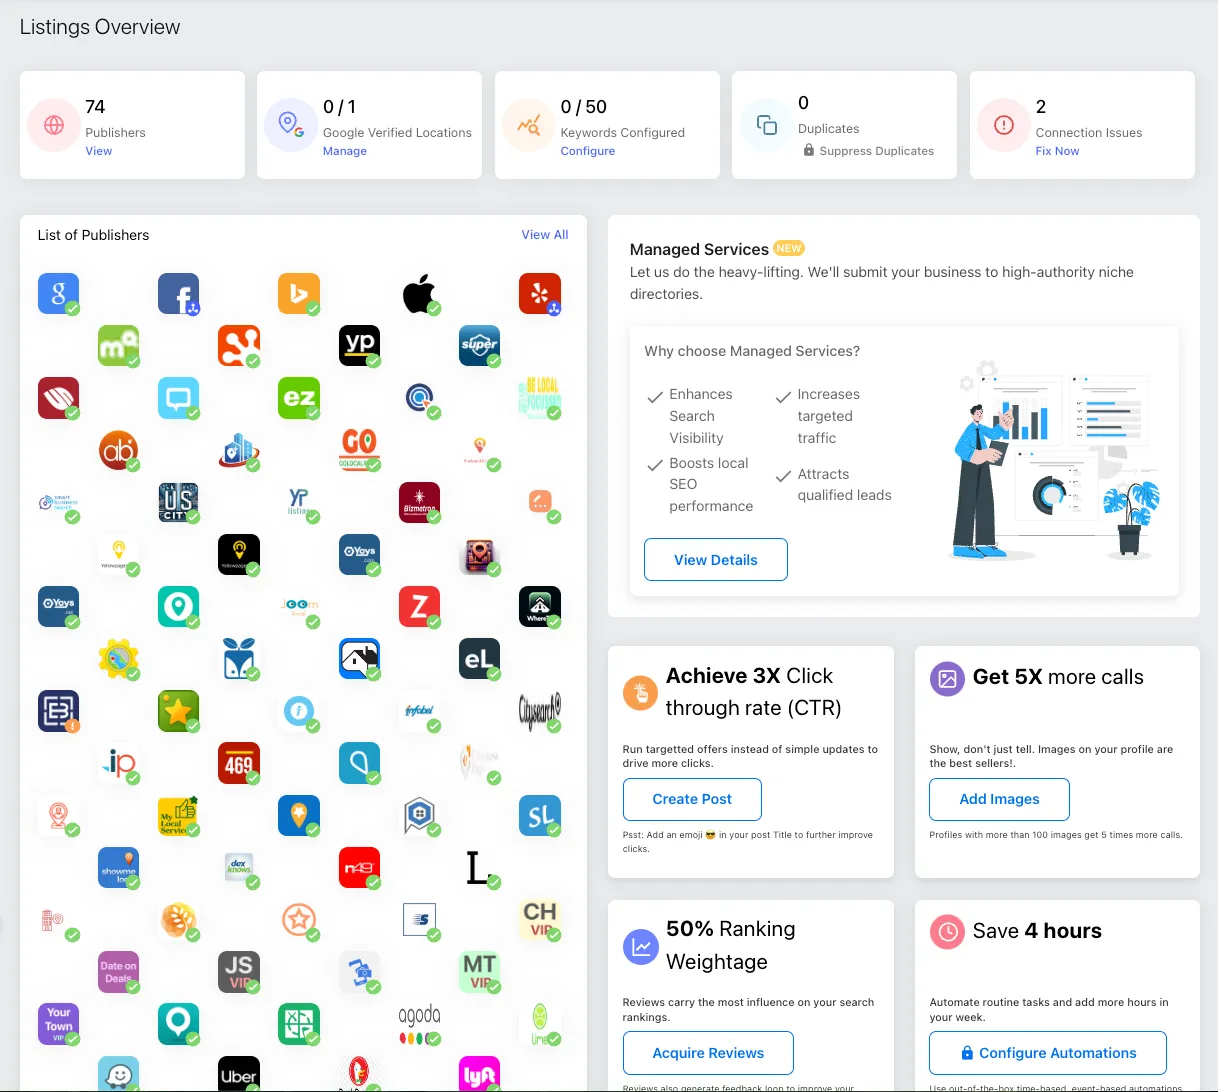1218x1092 pixels.
Task: Open the green 'ez' publisher icon
Action: (298, 397)
